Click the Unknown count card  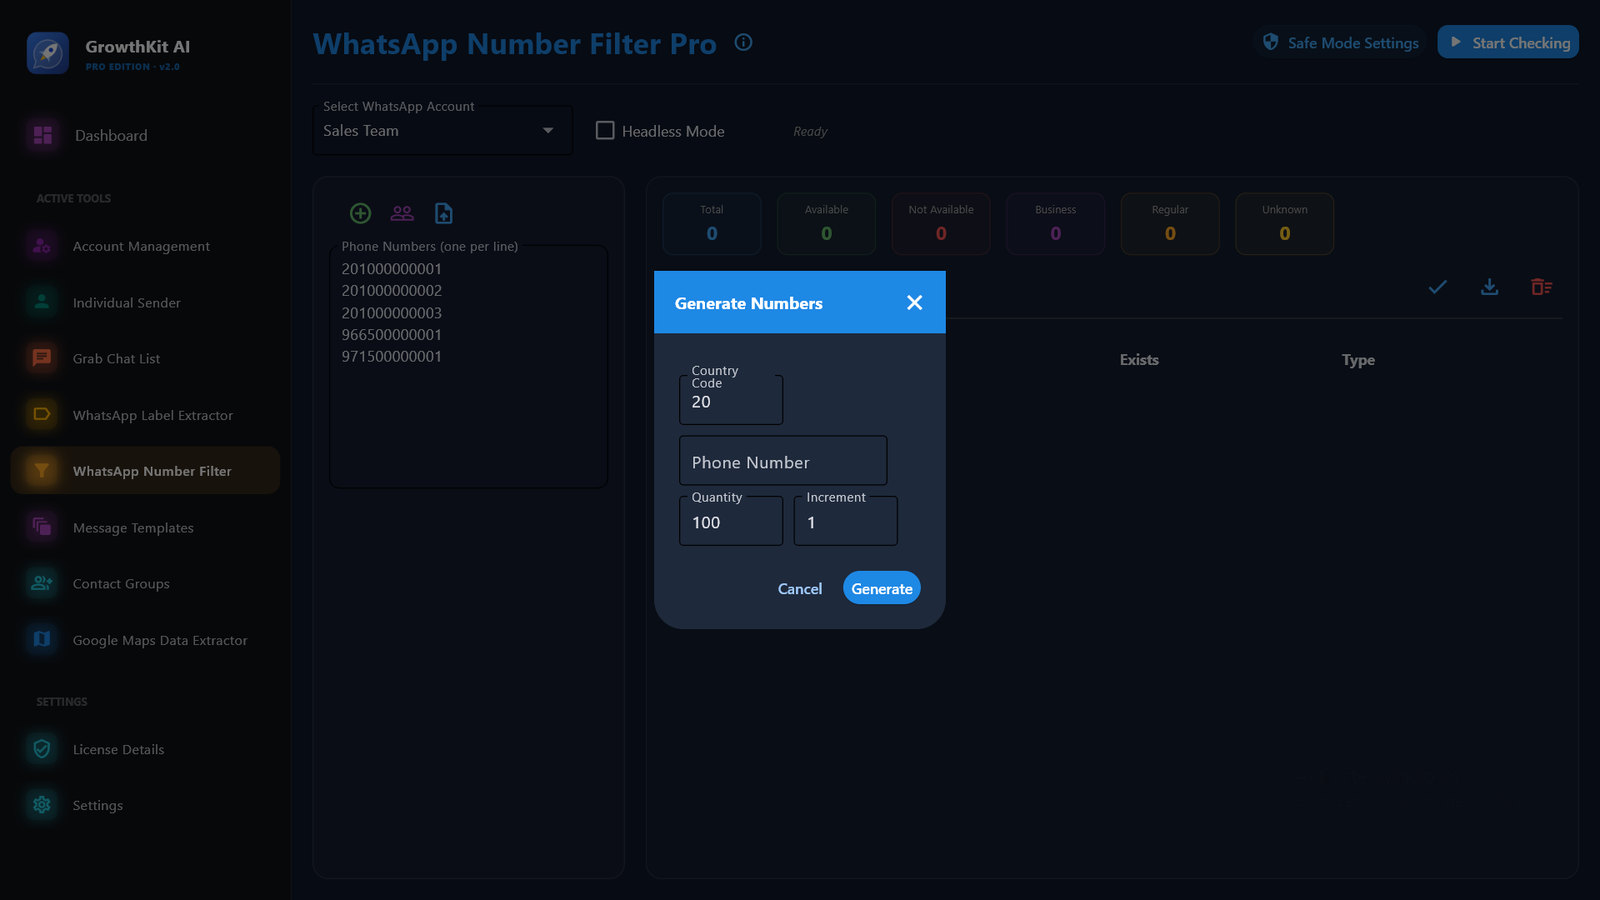1285,223
